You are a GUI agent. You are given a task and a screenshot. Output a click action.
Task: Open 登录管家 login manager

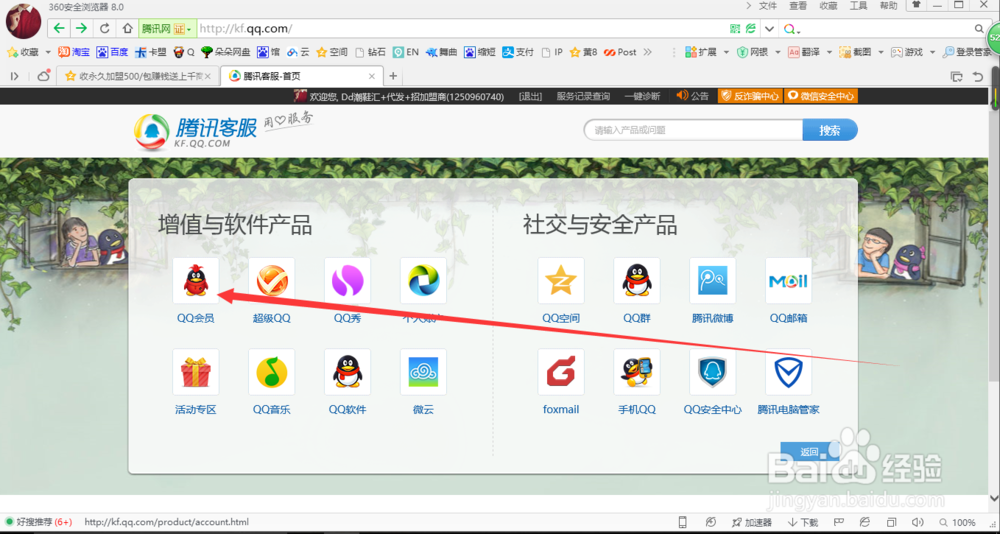point(966,52)
